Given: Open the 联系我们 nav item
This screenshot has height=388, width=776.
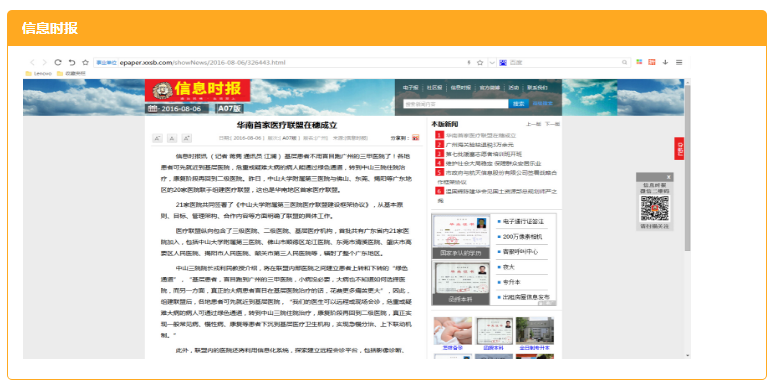Looking at the screenshot, I should point(537,88).
